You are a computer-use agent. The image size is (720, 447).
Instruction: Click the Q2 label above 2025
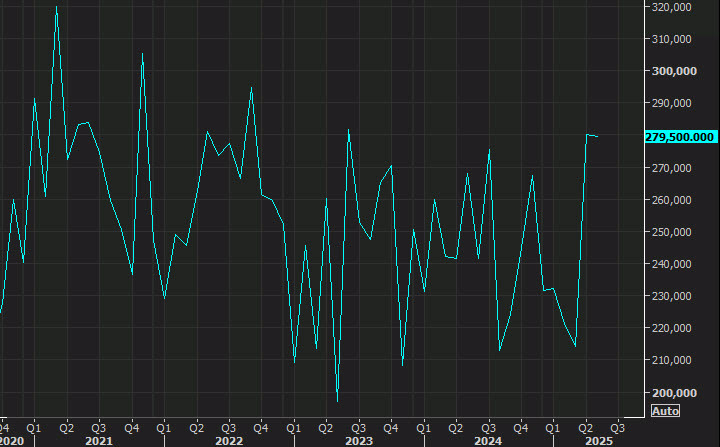tap(585, 428)
